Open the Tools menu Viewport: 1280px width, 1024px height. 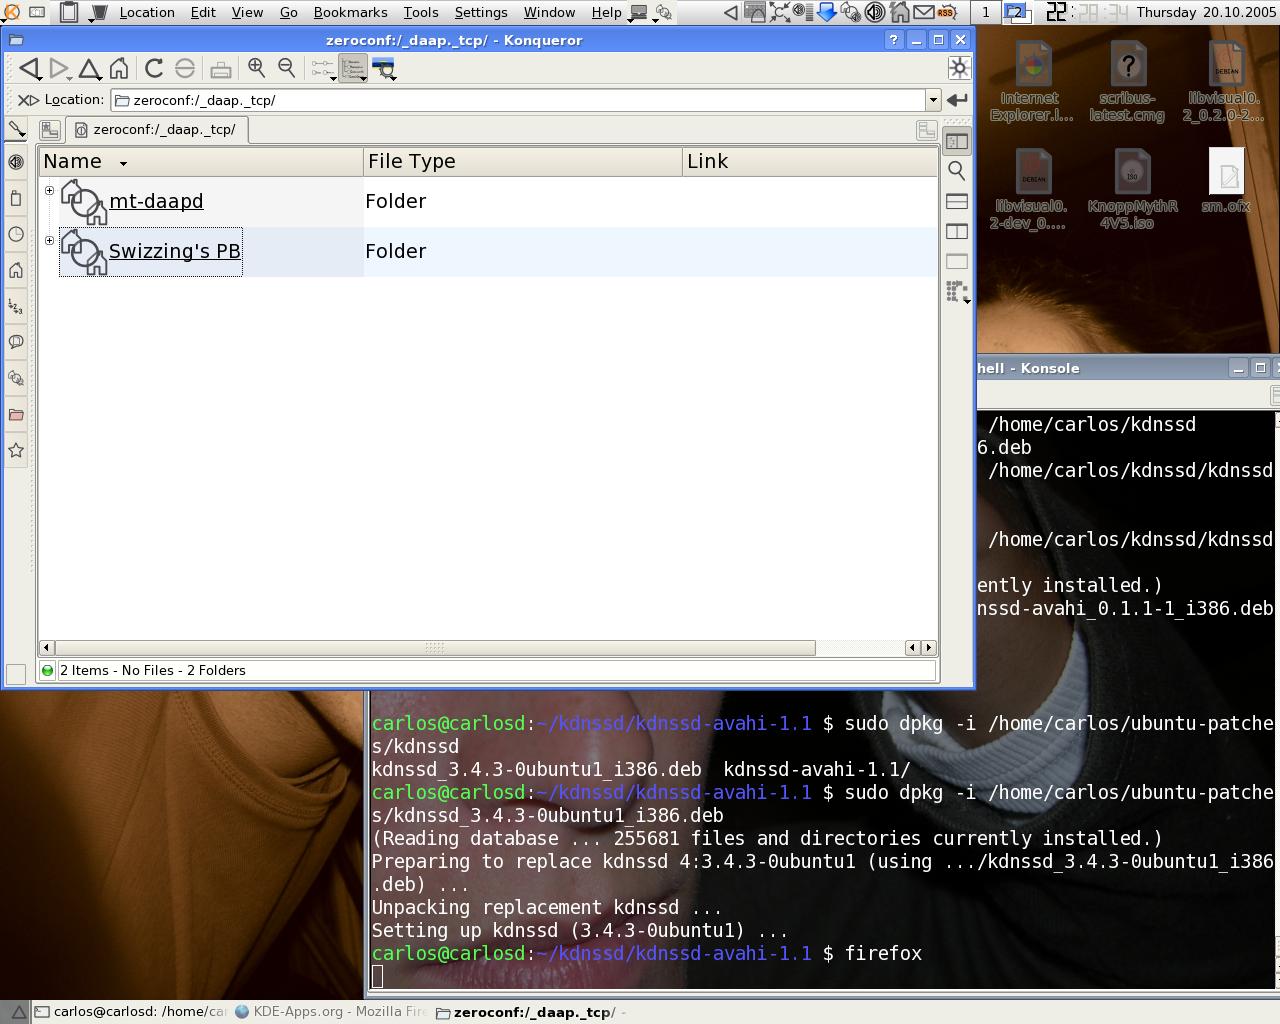(421, 12)
